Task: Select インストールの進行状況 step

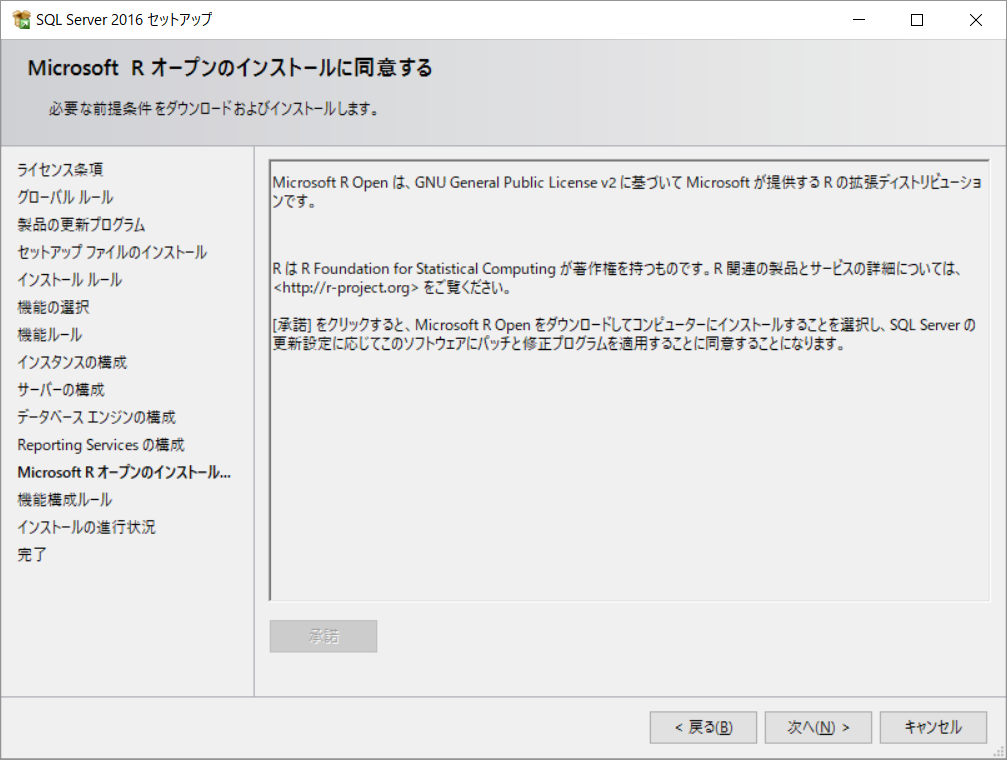Action: coord(87,527)
